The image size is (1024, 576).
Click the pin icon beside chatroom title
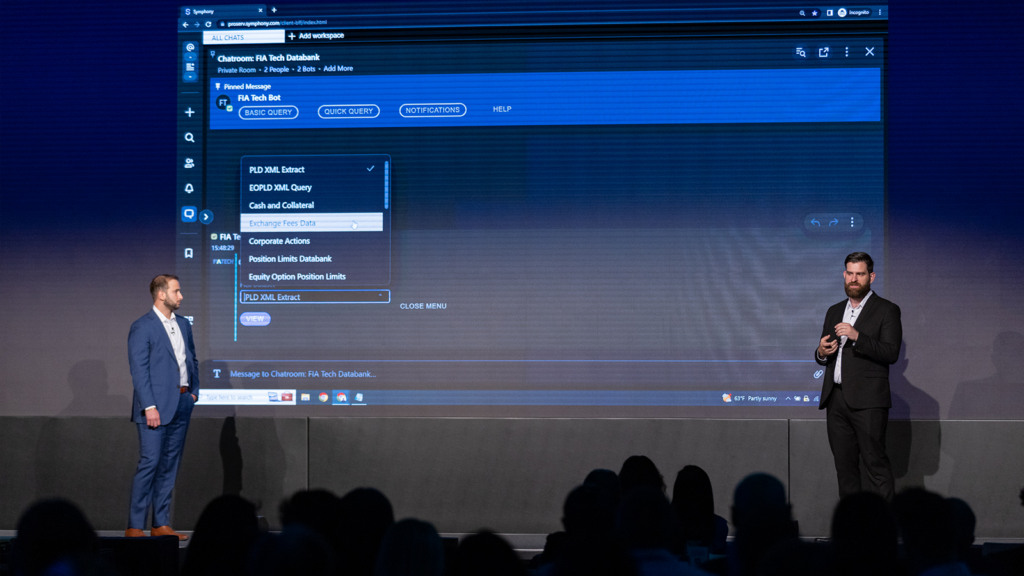pyautogui.click(x=212, y=55)
